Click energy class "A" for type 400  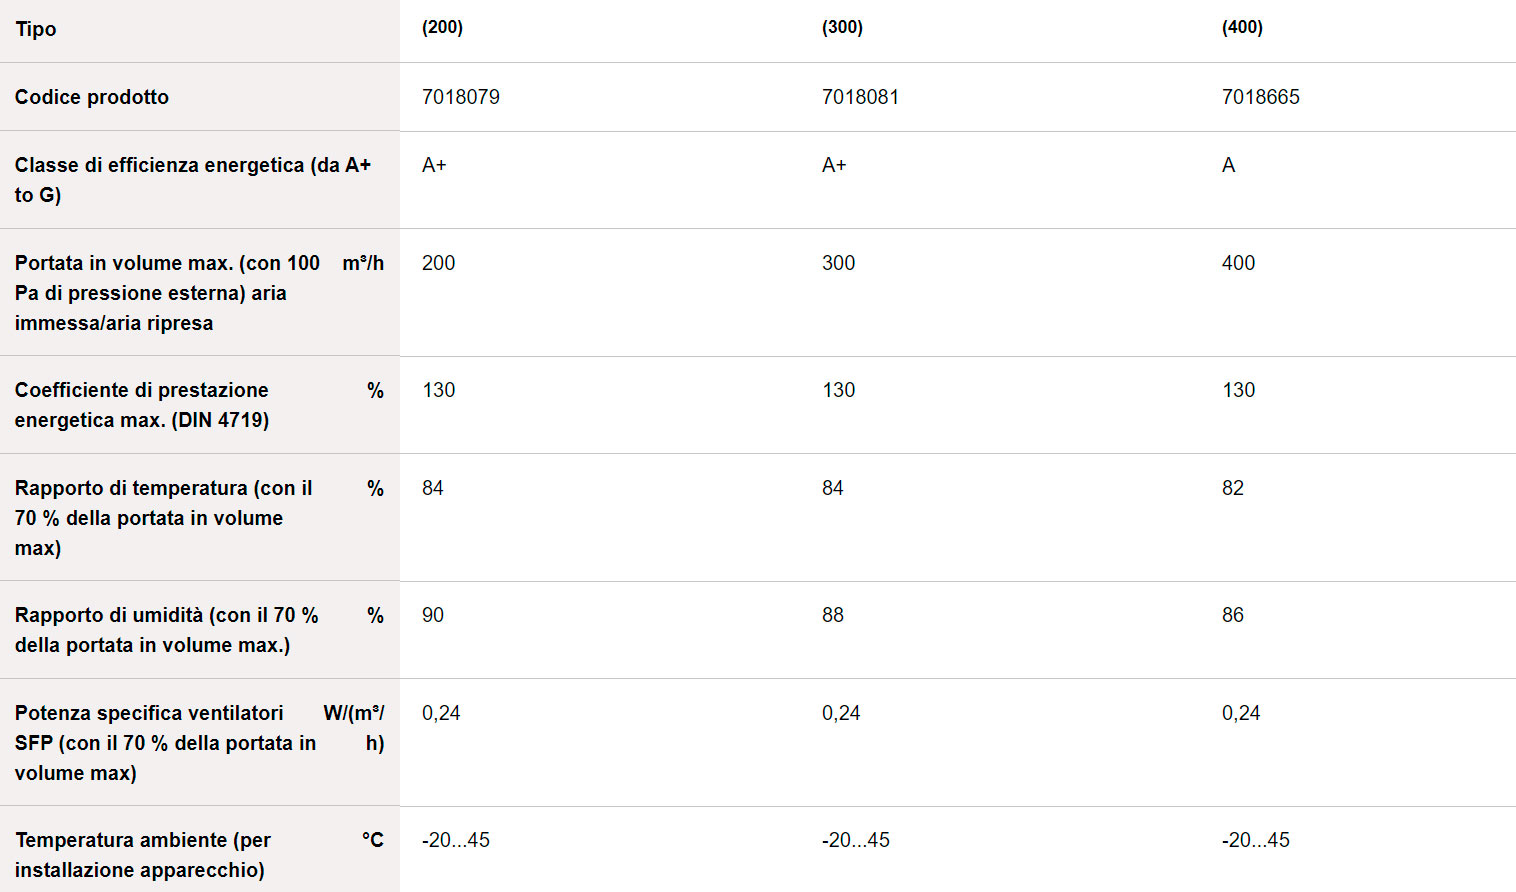[x=1228, y=165]
